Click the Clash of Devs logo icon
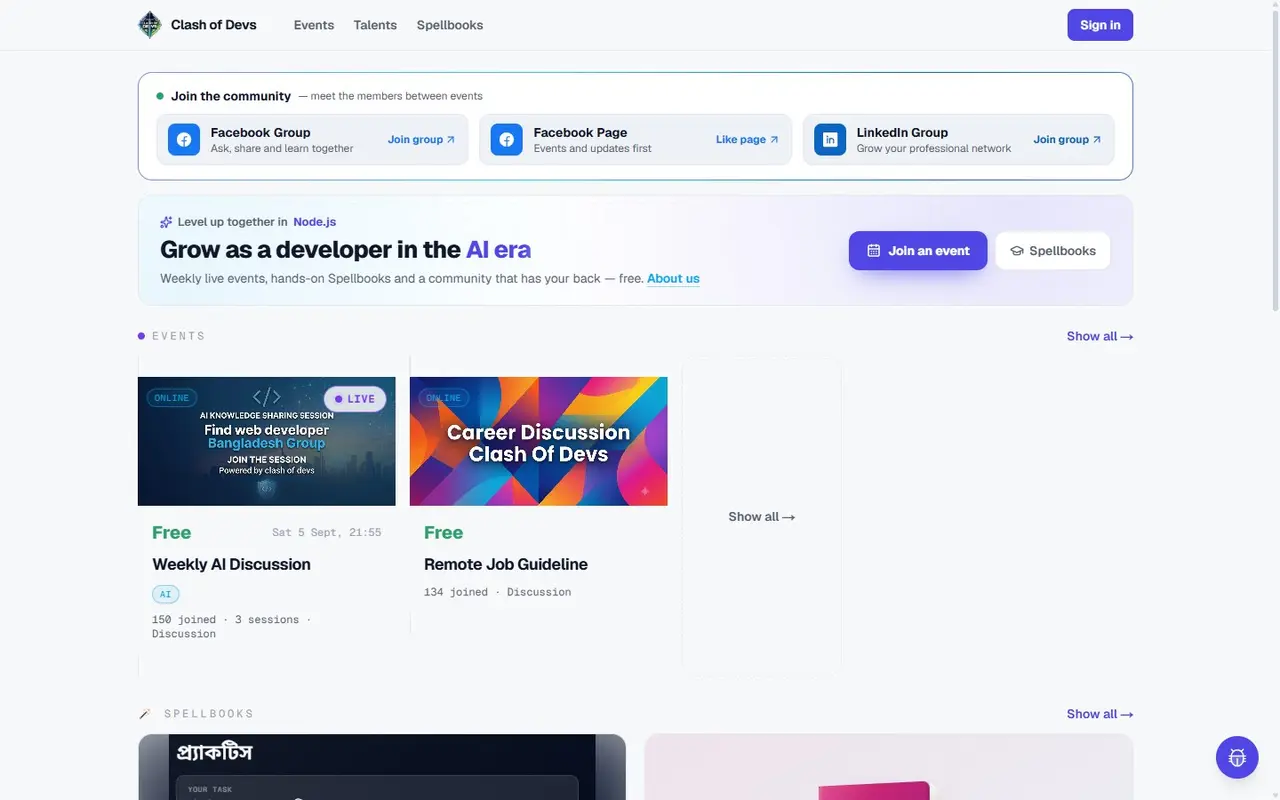The height and width of the screenshot is (800, 1280). coord(149,25)
